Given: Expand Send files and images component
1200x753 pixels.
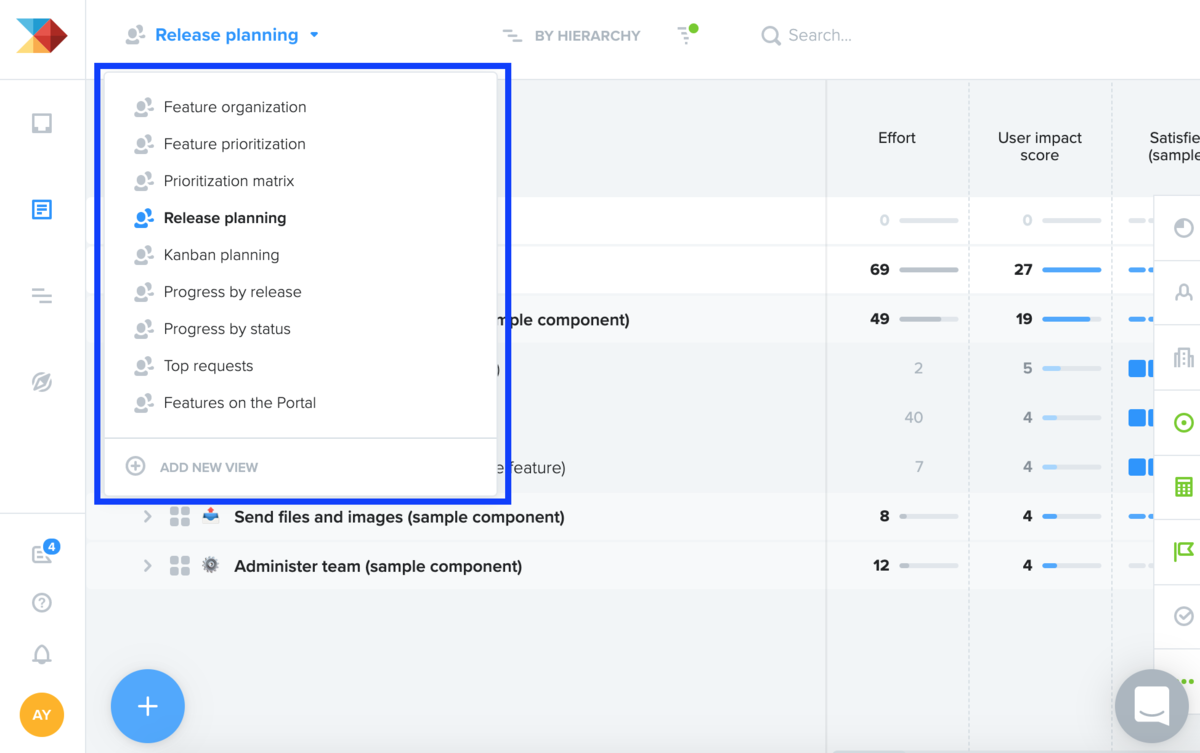Looking at the screenshot, I should (147, 517).
